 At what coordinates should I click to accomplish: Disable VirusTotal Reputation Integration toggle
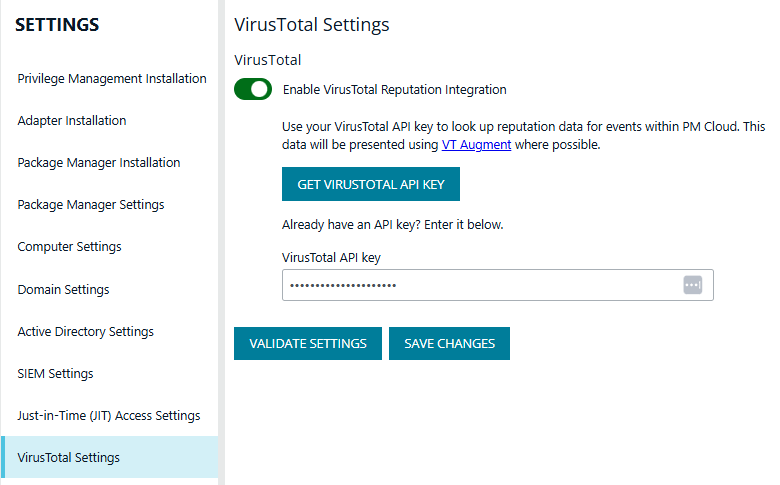pyautogui.click(x=253, y=90)
